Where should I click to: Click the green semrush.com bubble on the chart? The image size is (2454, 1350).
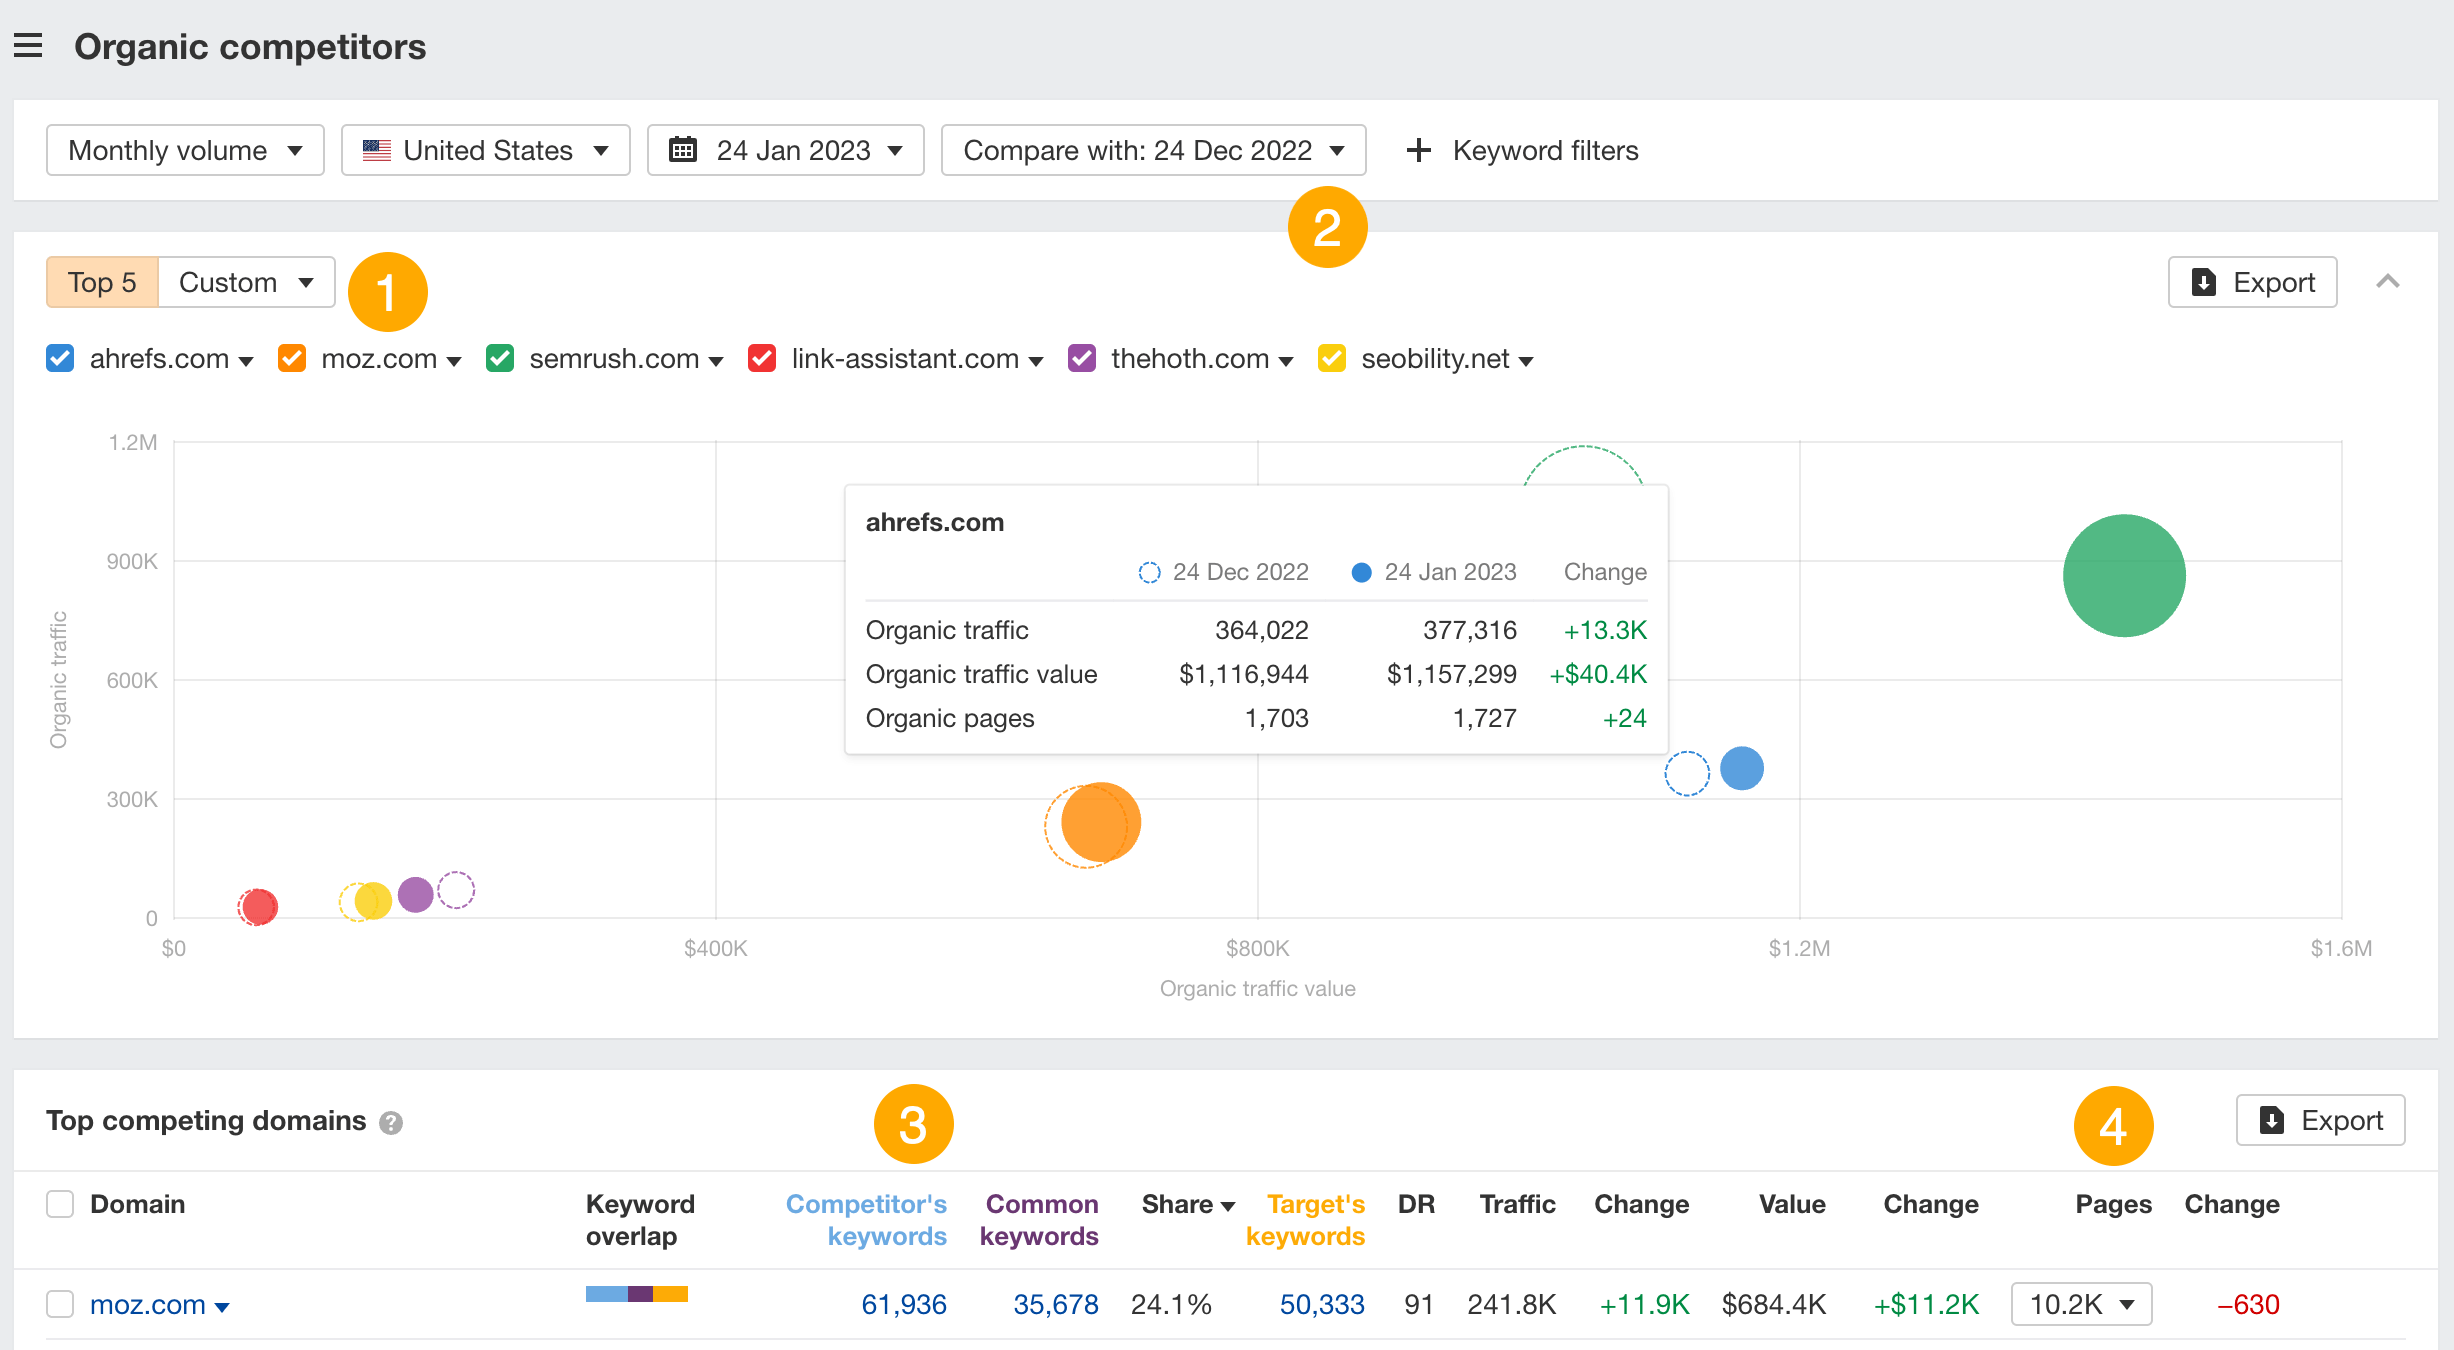[x=2123, y=575]
